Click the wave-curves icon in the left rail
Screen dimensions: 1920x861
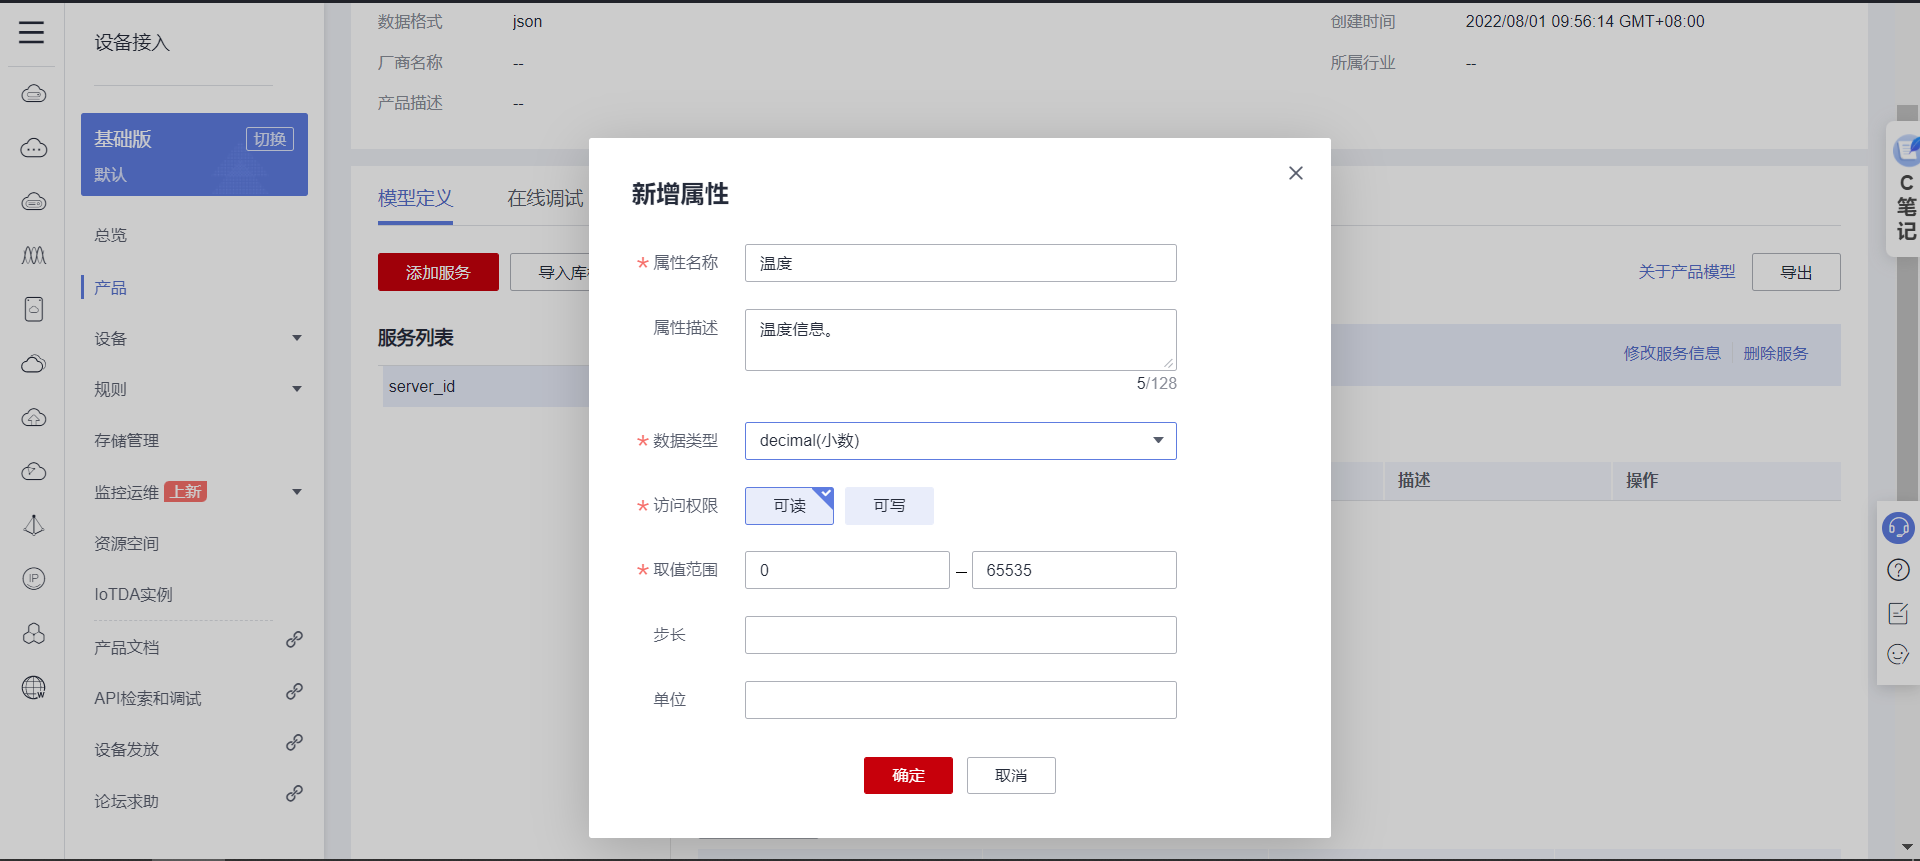coord(34,255)
